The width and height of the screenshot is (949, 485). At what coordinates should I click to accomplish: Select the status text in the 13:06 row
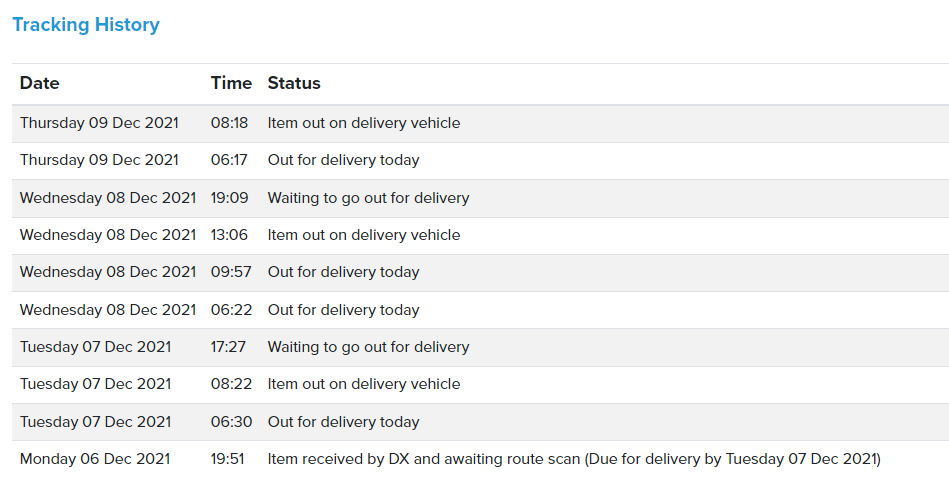click(x=364, y=235)
